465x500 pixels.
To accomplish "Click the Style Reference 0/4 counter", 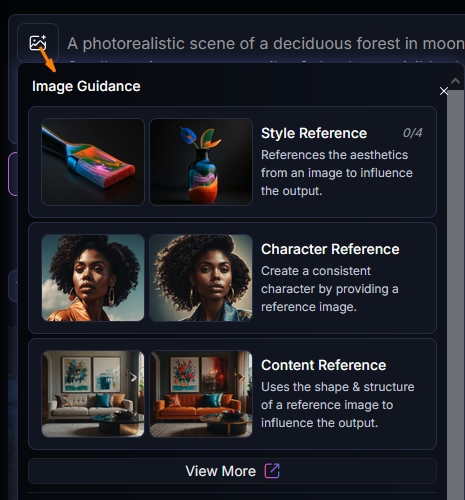I will [412, 133].
